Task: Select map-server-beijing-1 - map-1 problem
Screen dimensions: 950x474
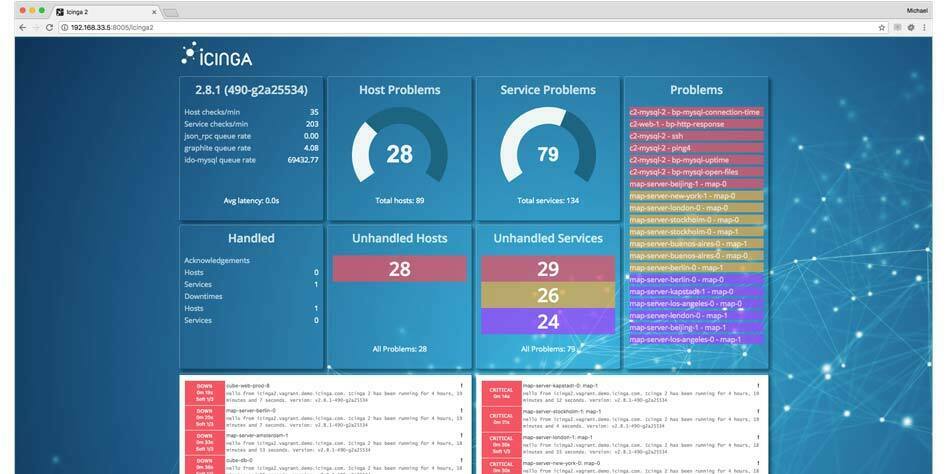Action: (x=696, y=327)
